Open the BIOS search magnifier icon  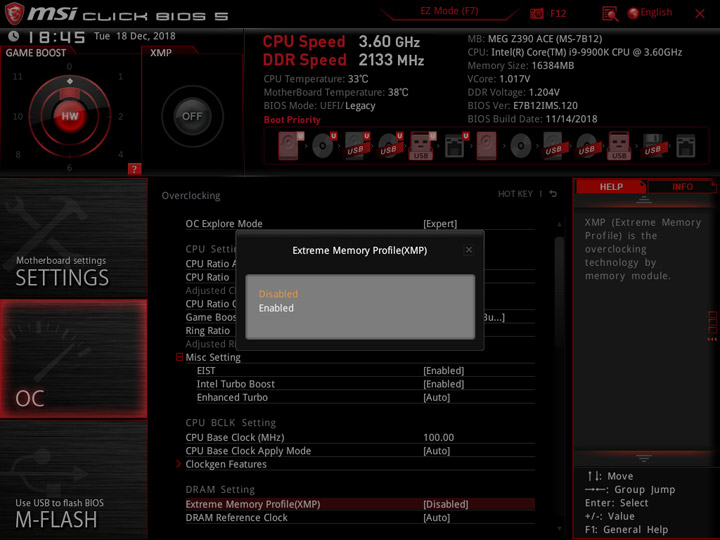pos(610,14)
